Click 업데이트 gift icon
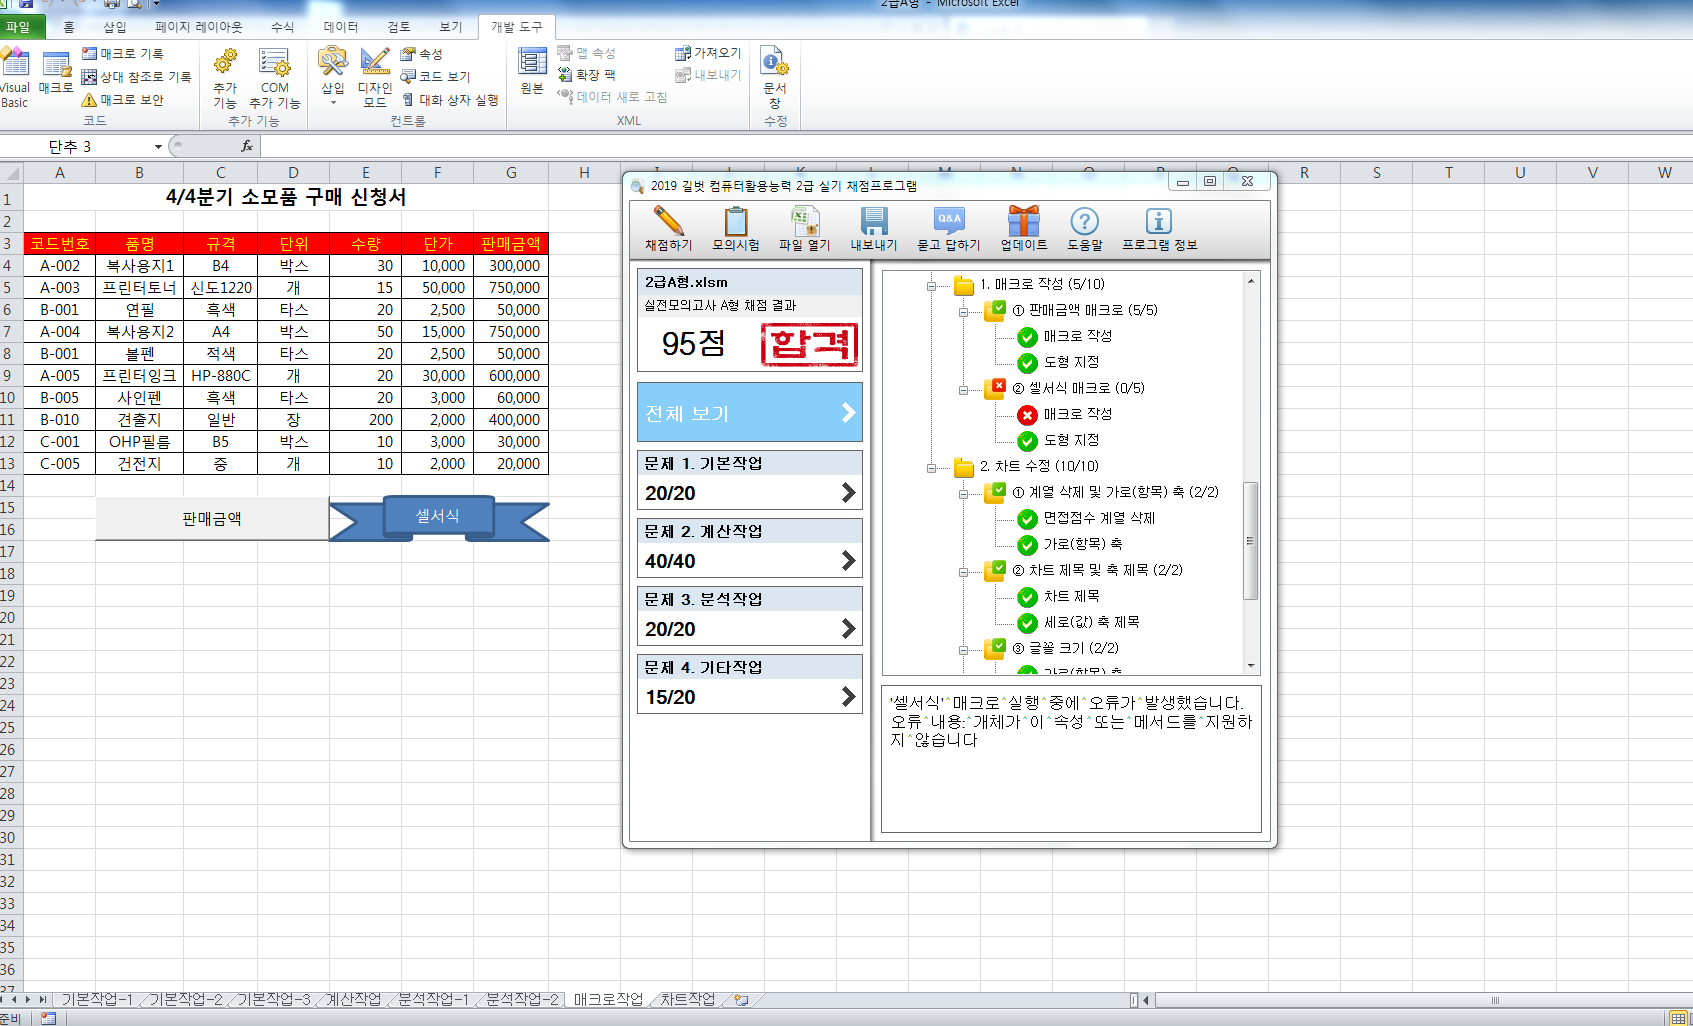Screen dimensions: 1693x1026 [x=1024, y=229]
